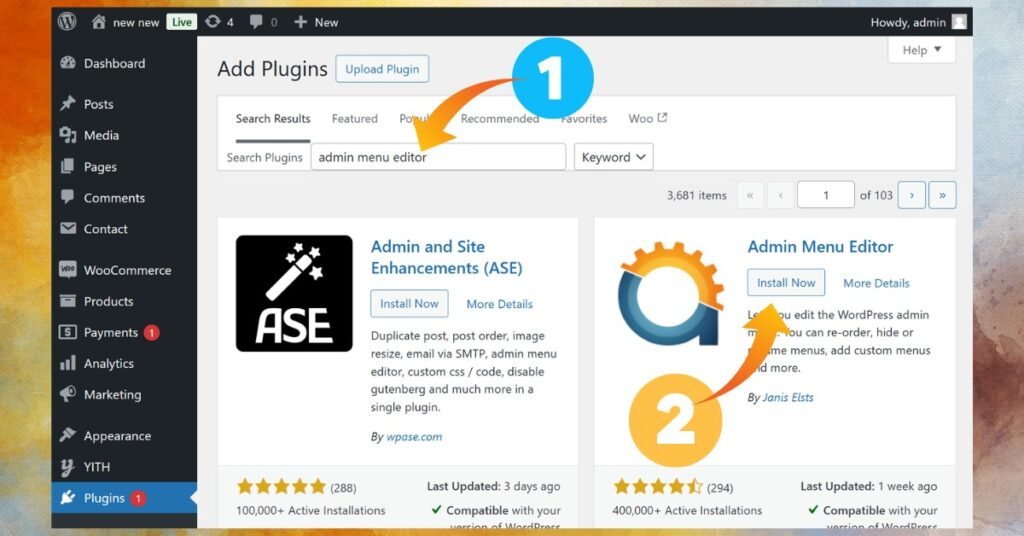Click the Woo external link icon
This screenshot has height=536, width=1024.
[x=662, y=118]
